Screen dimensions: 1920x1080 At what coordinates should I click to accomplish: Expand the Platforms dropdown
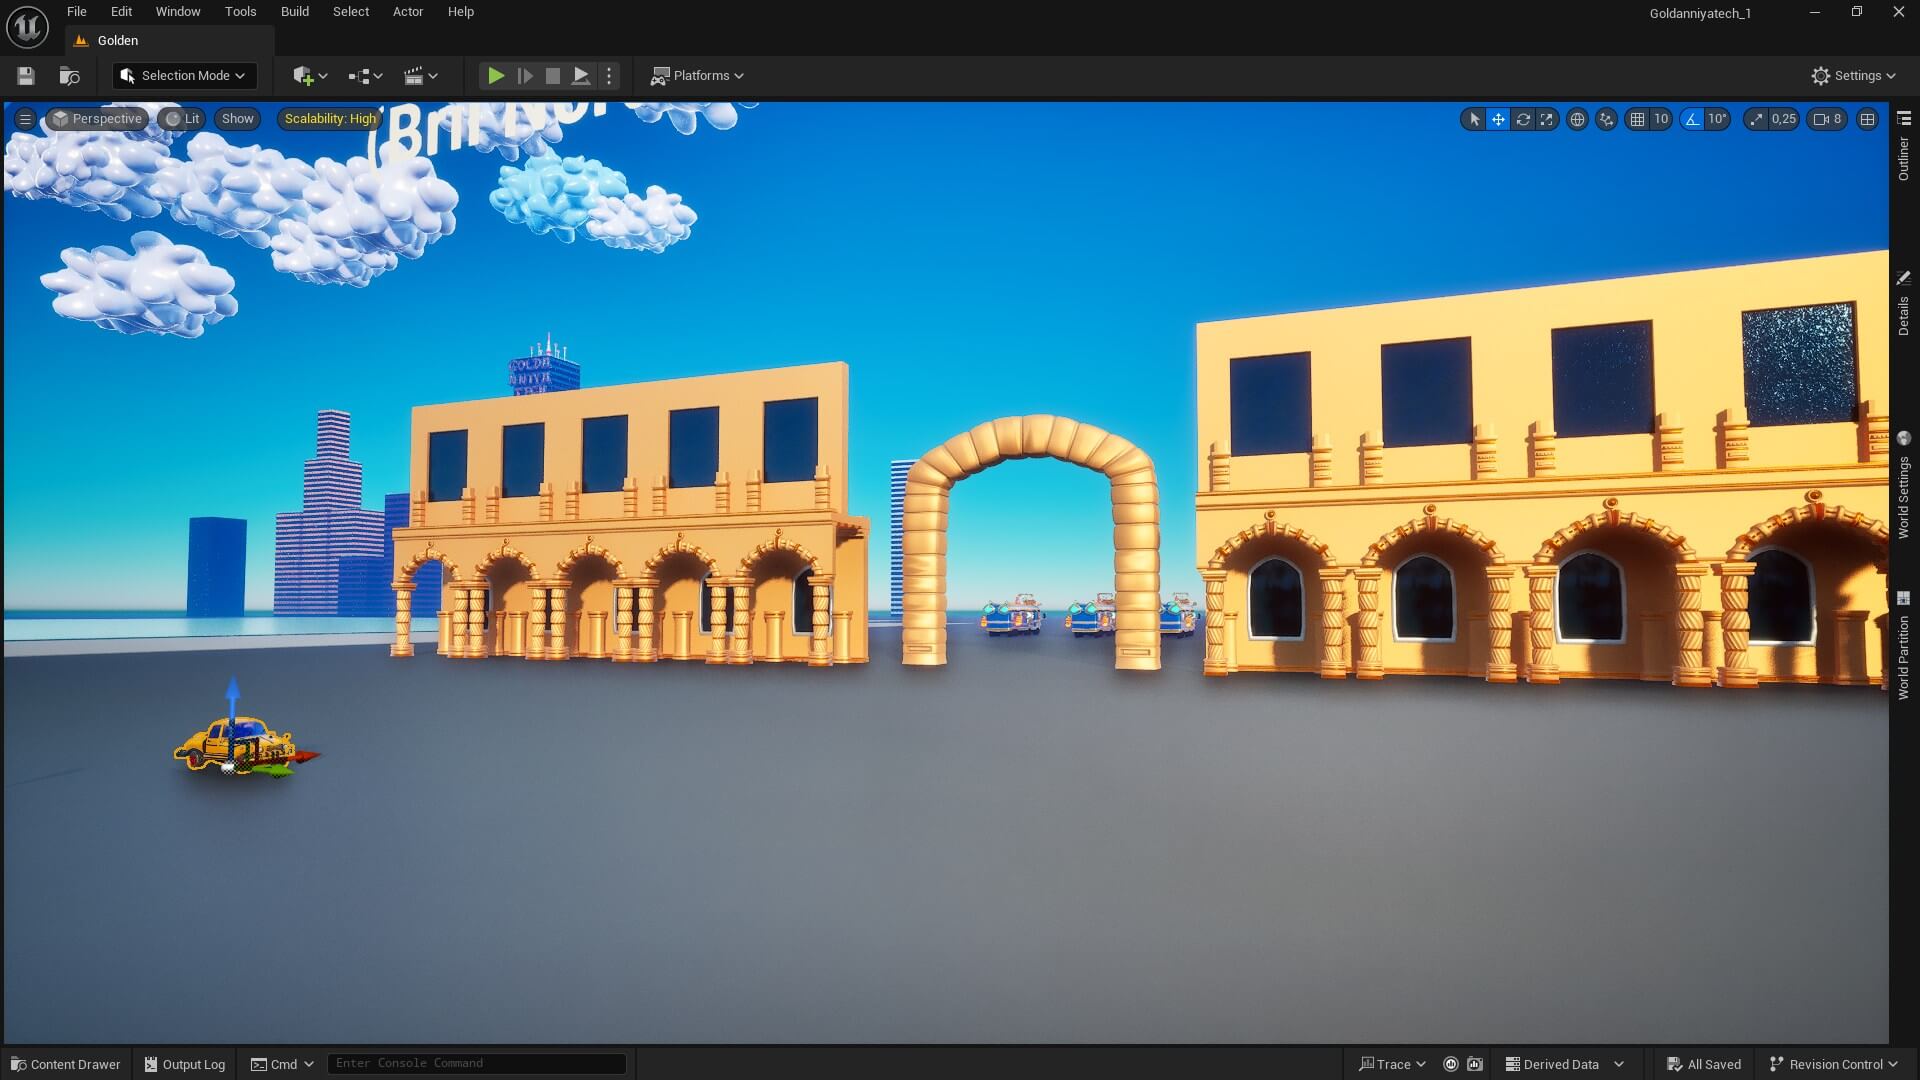[x=698, y=75]
